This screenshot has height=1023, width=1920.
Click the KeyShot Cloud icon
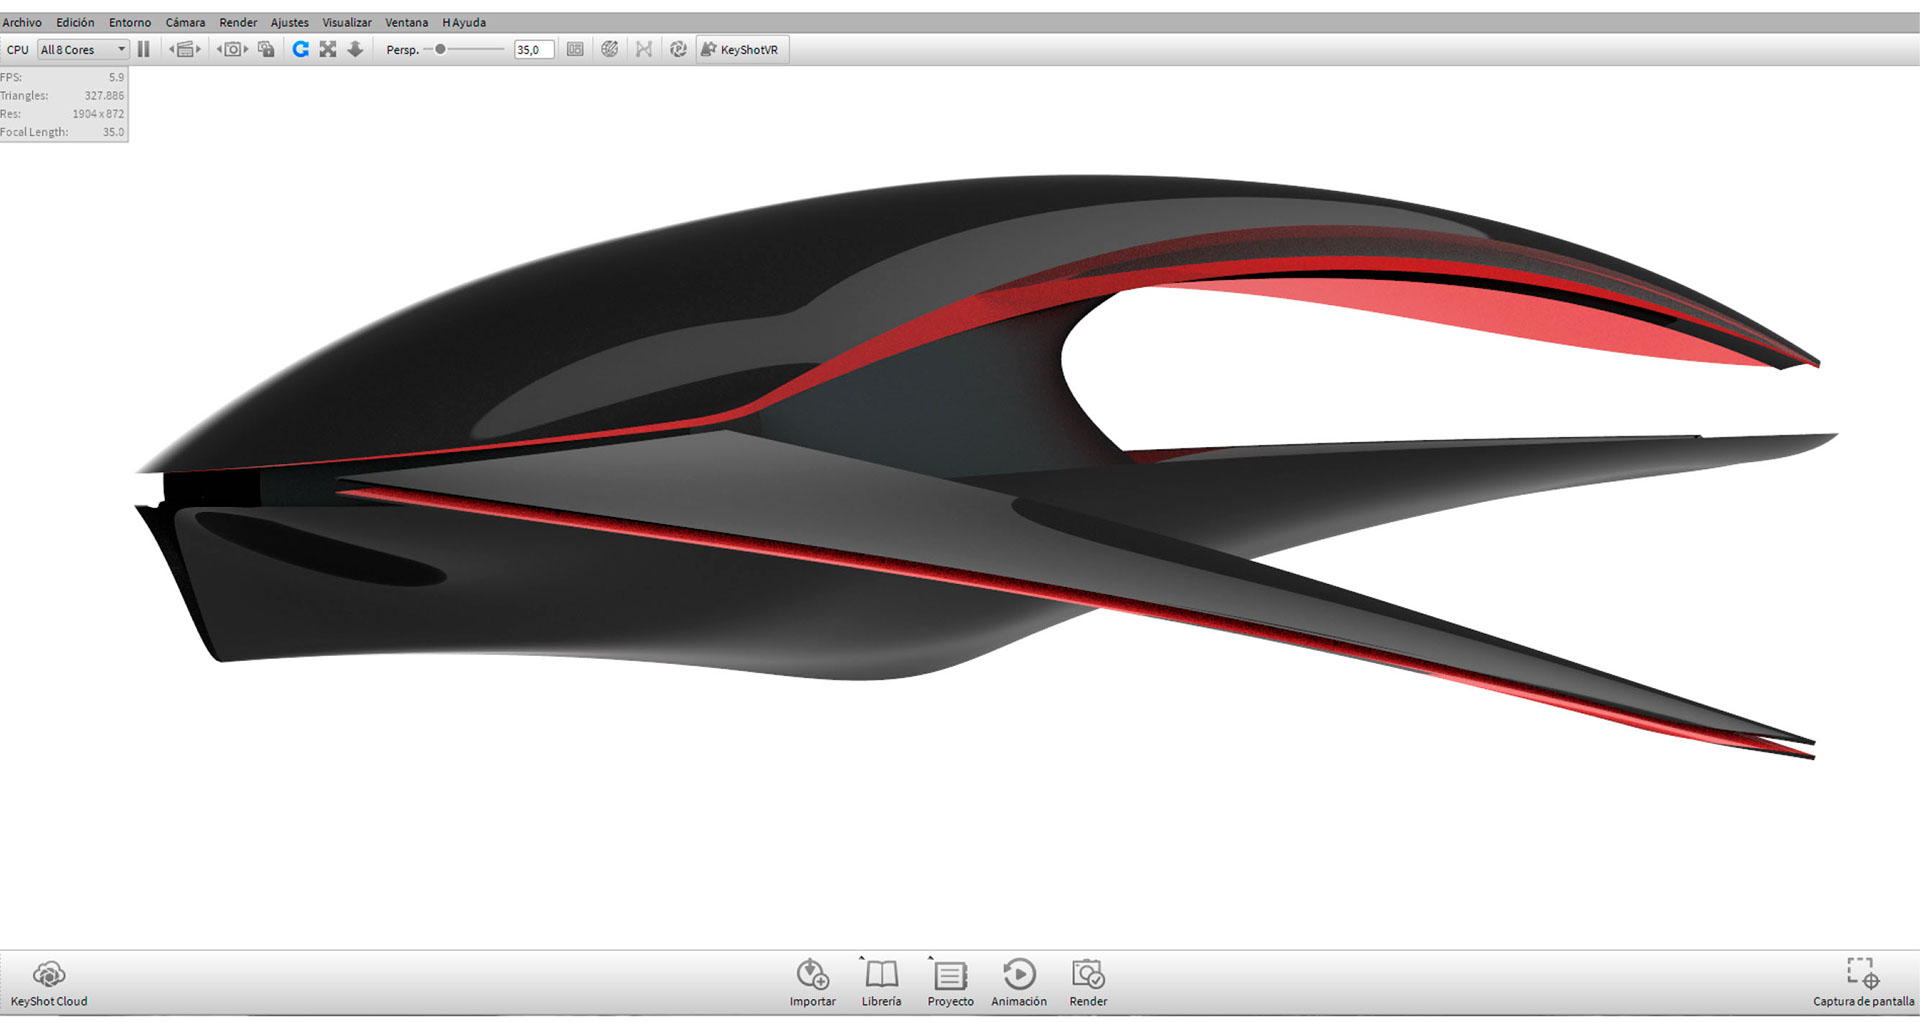[48, 974]
